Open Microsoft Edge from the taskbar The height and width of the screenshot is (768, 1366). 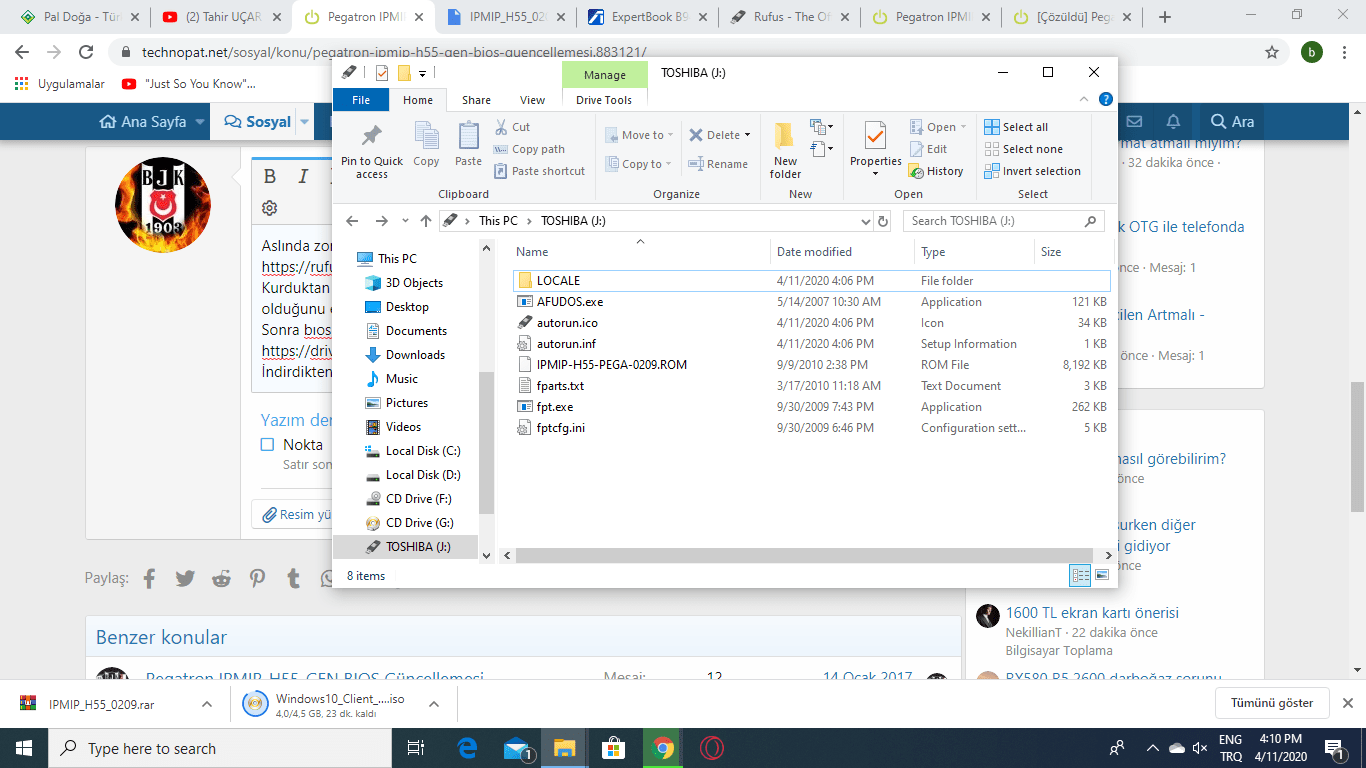coord(468,748)
